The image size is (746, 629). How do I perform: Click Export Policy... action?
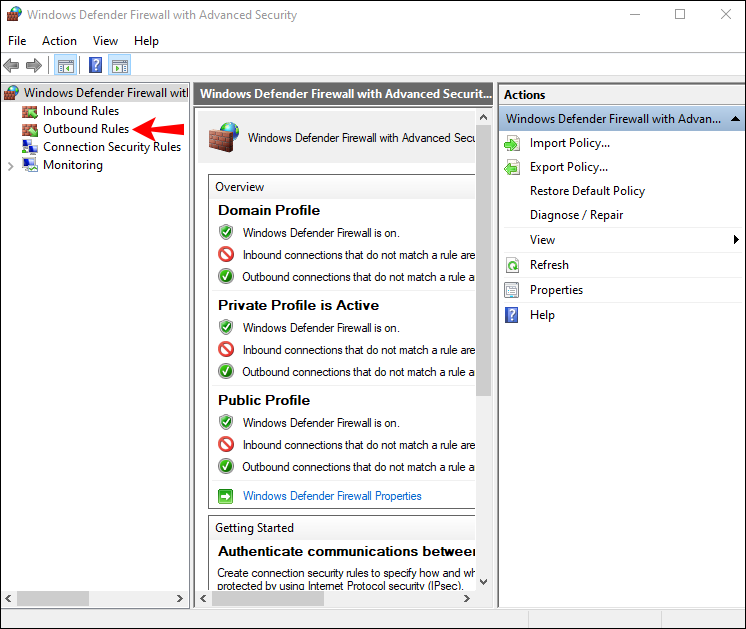coord(569,167)
